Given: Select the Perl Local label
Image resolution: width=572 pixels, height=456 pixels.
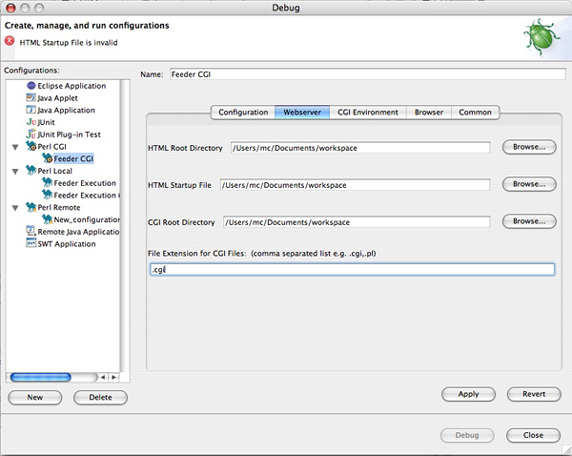Looking at the screenshot, I should (x=55, y=171).
